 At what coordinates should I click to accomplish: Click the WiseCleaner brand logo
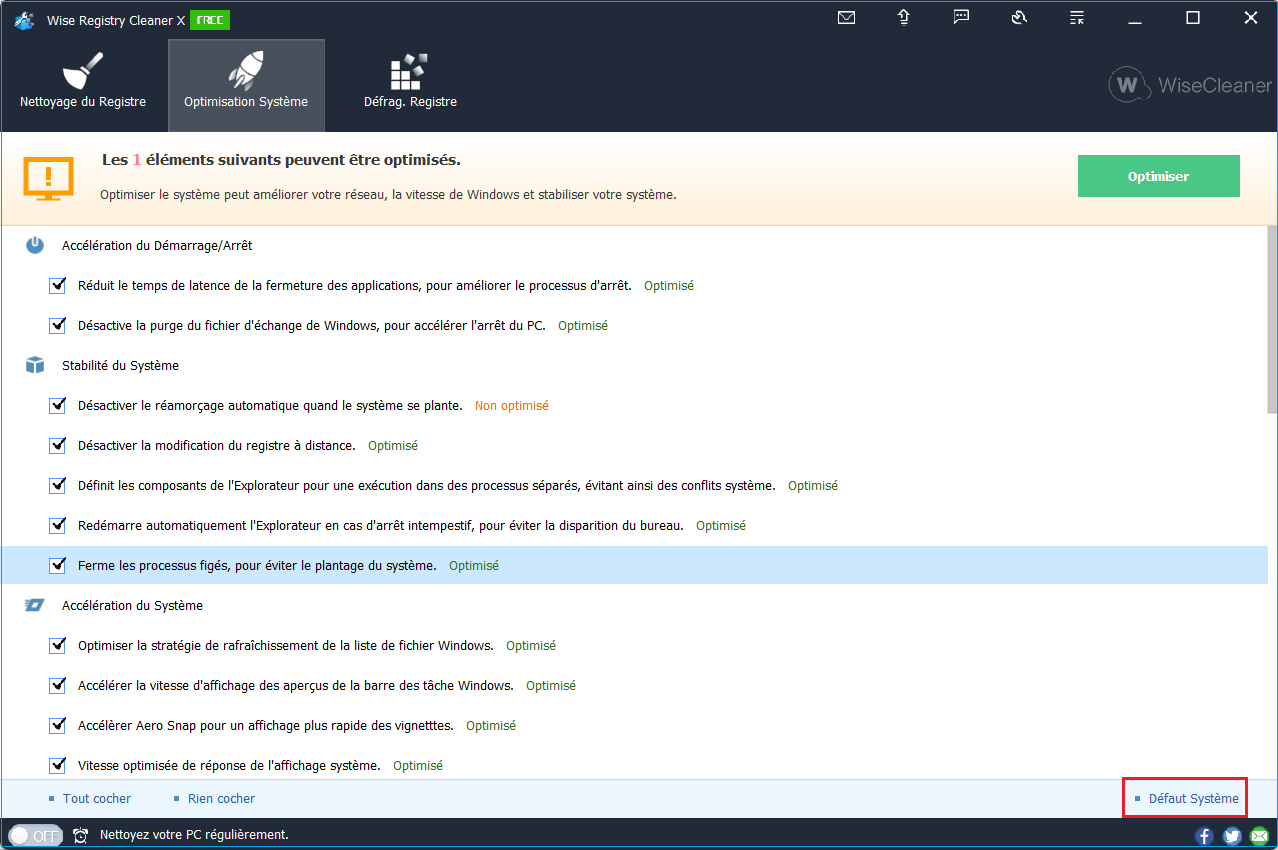[1190, 85]
